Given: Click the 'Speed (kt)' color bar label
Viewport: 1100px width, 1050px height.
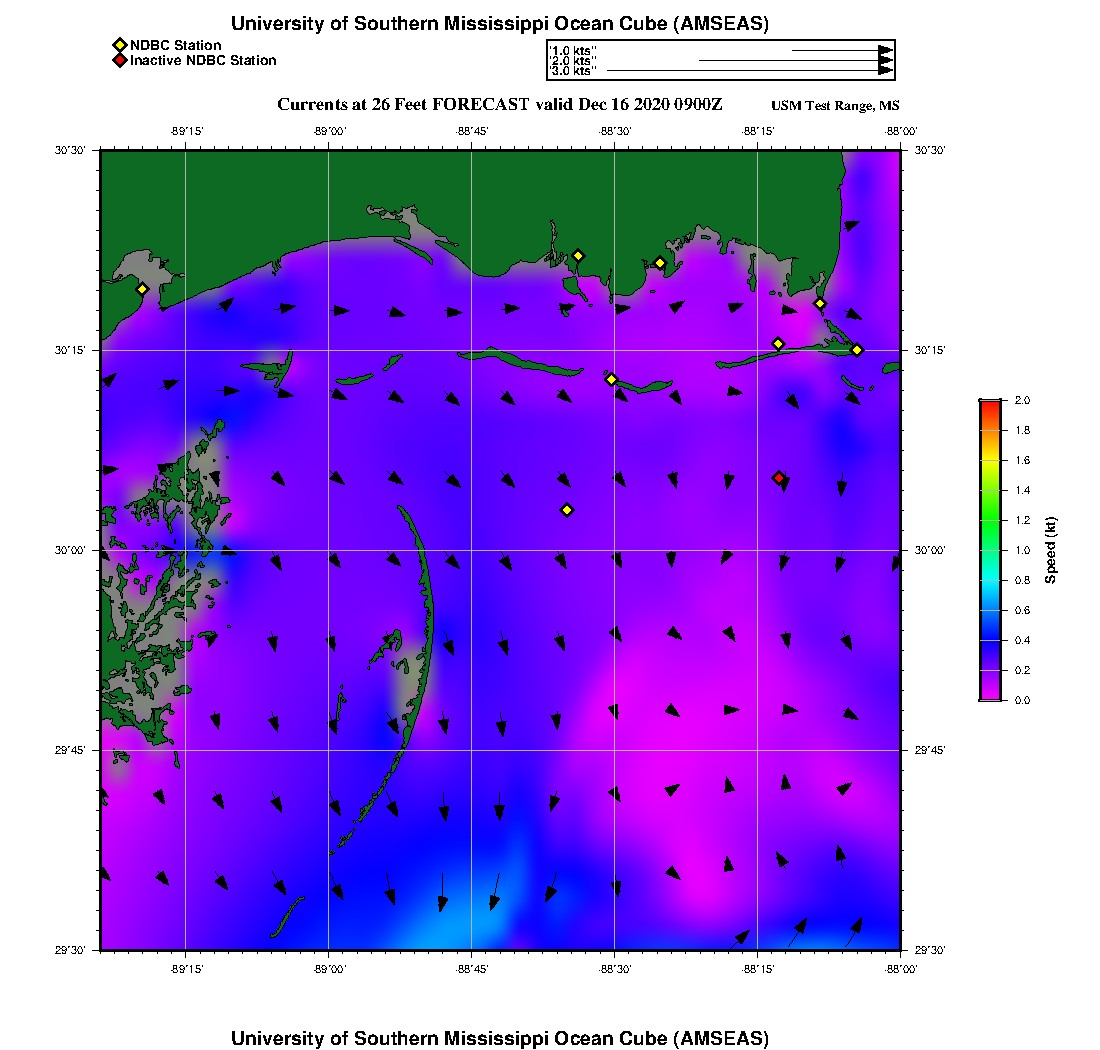Looking at the screenshot, I should [x=1051, y=550].
